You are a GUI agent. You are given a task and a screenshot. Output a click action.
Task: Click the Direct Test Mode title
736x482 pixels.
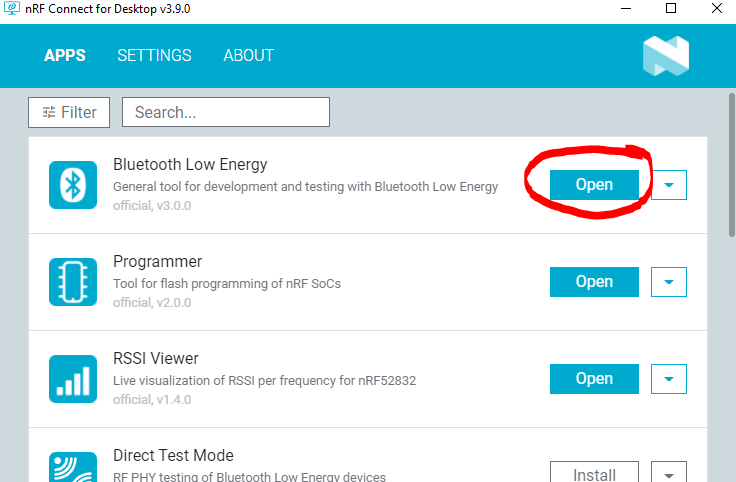173,455
